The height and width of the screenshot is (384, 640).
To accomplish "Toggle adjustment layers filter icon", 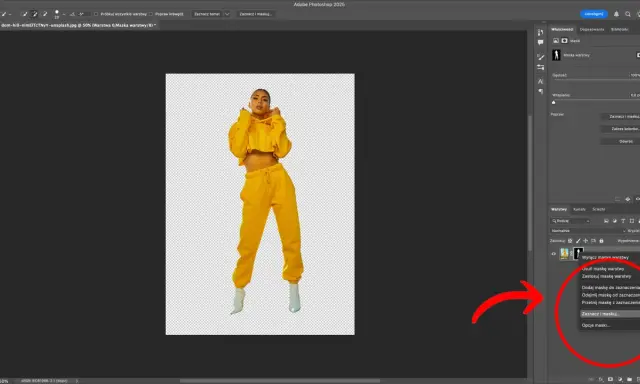I will pos(615,221).
